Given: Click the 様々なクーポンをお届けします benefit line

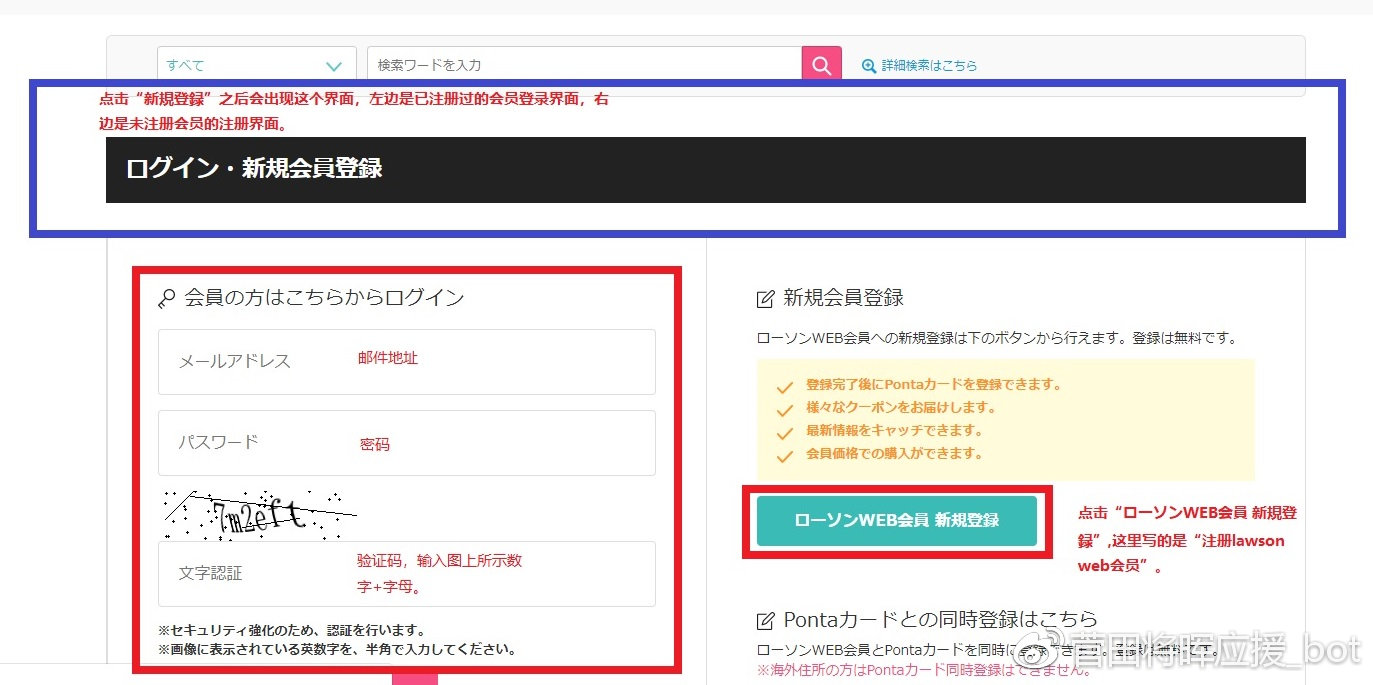Looking at the screenshot, I should pyautogui.click(x=900, y=407).
